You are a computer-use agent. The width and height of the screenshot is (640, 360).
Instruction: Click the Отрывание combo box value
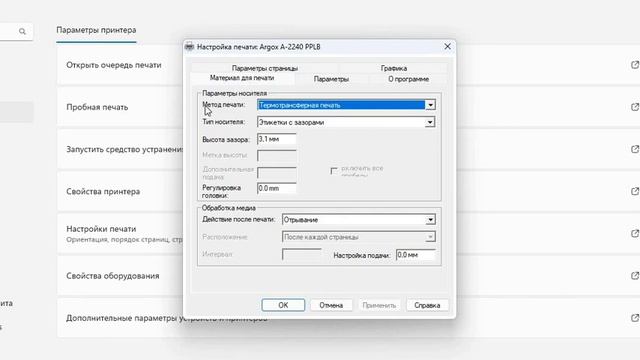[359, 220]
